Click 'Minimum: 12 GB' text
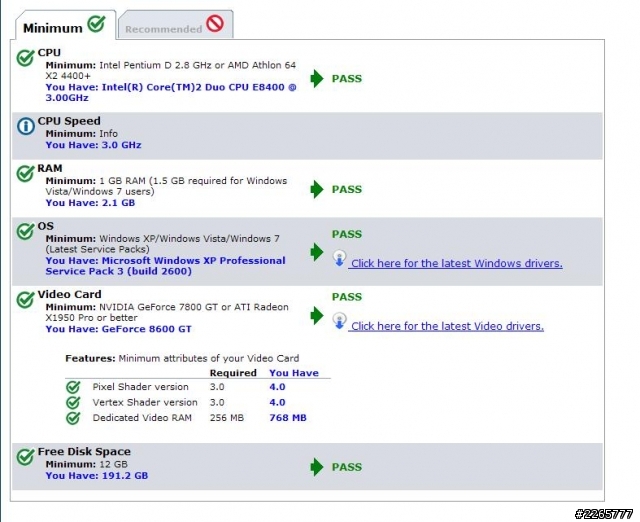The height and width of the screenshot is (522, 640). point(87,464)
